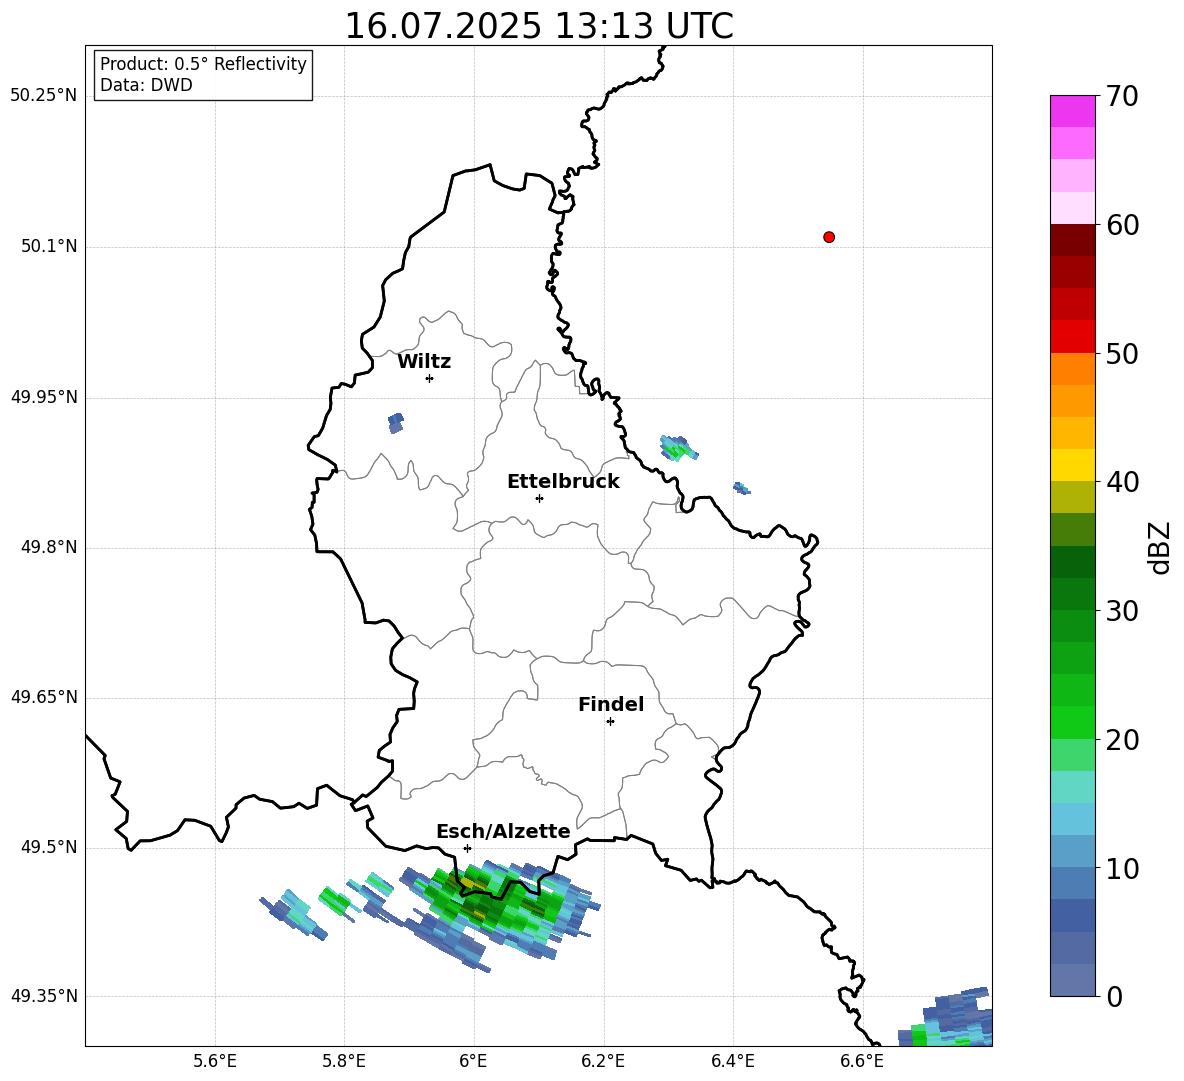Click the 'Data: DWD' label
Viewport: 1184px width, 1081px height.
coord(146,85)
